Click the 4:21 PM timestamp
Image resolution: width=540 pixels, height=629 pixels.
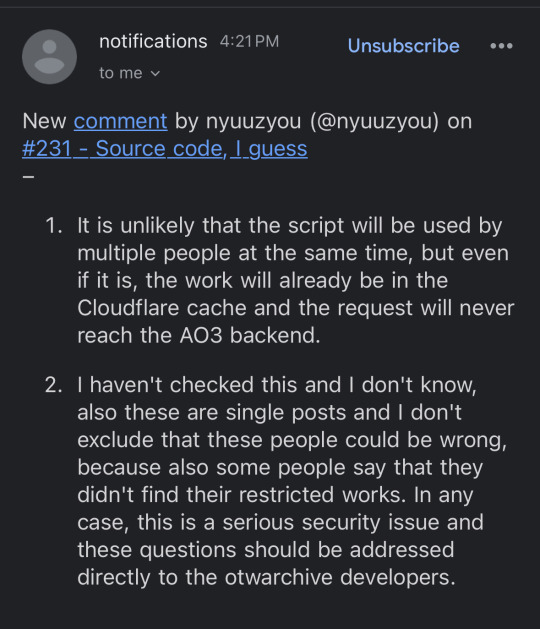pyautogui.click(x=249, y=41)
